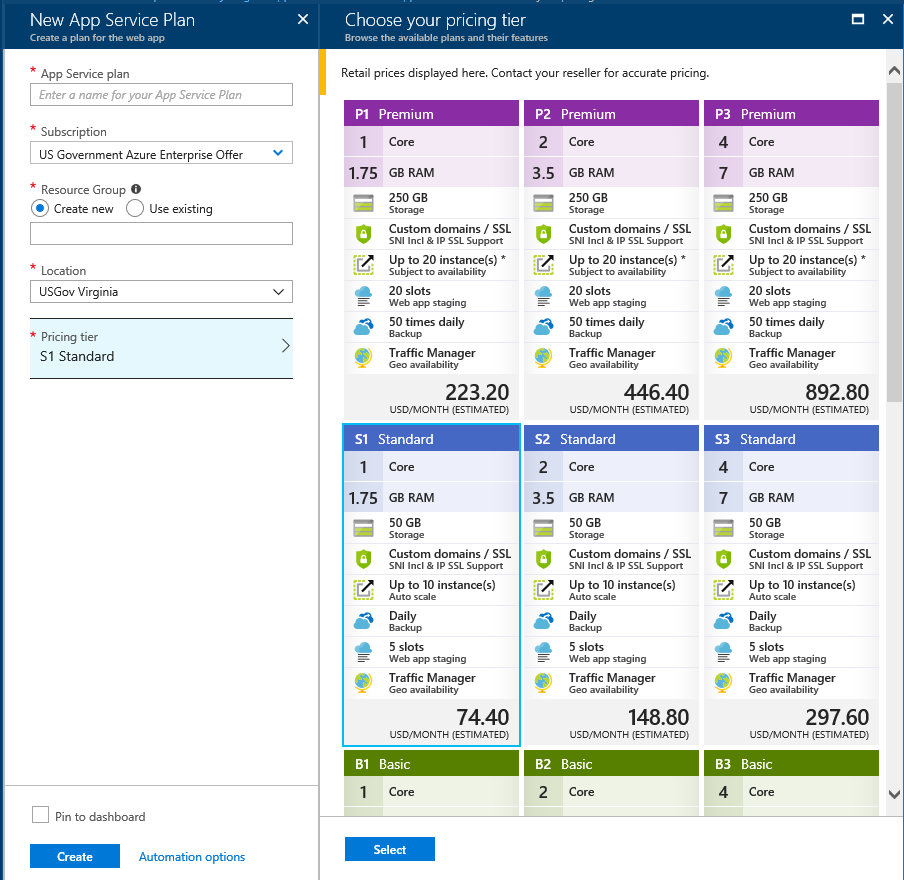Select the Use existing resource group option

pyautogui.click(x=135, y=209)
